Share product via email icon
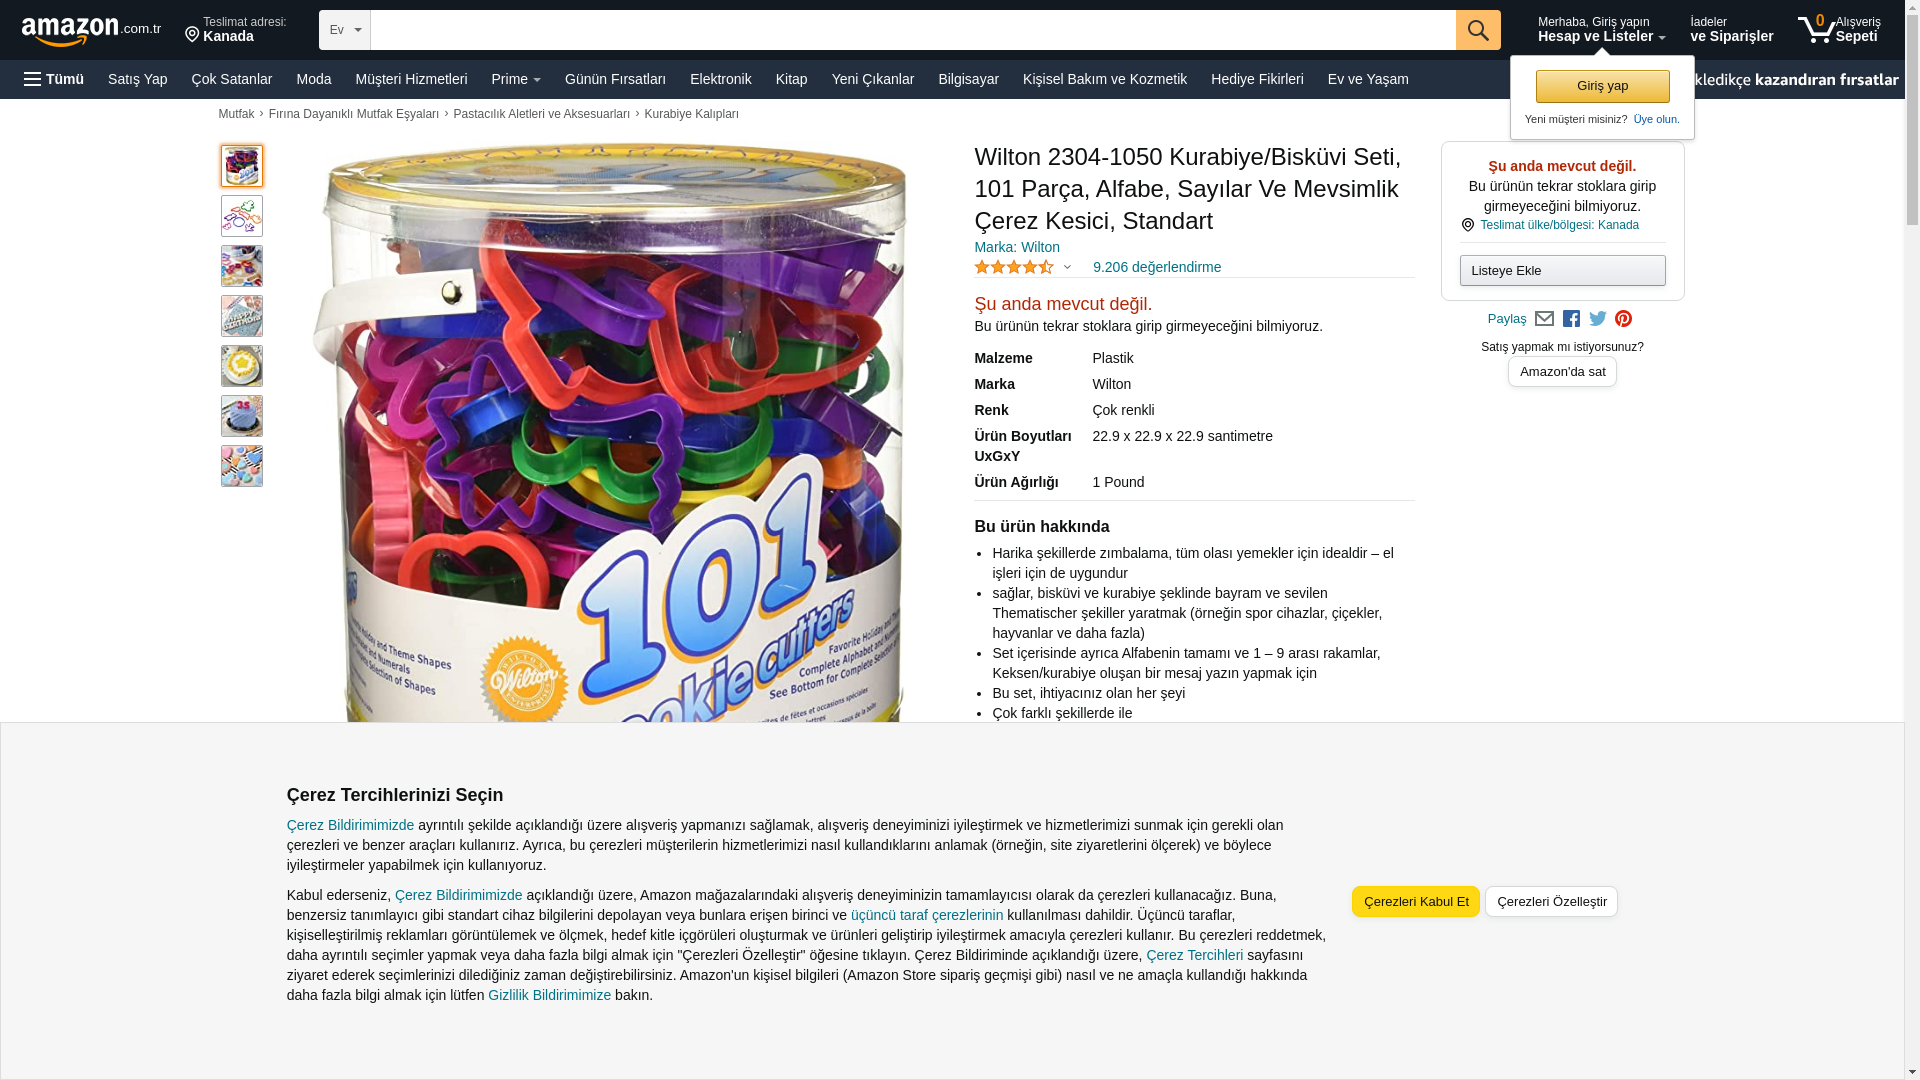1920x1080 pixels. pos(1544,319)
